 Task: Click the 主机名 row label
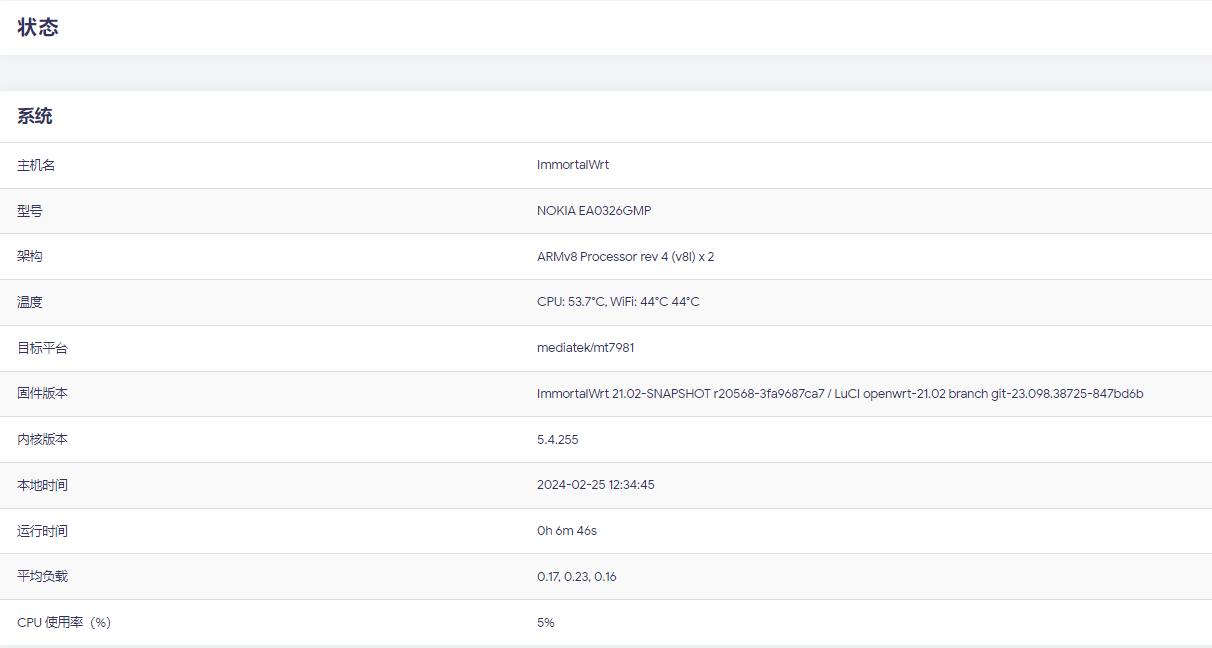[x=36, y=165]
